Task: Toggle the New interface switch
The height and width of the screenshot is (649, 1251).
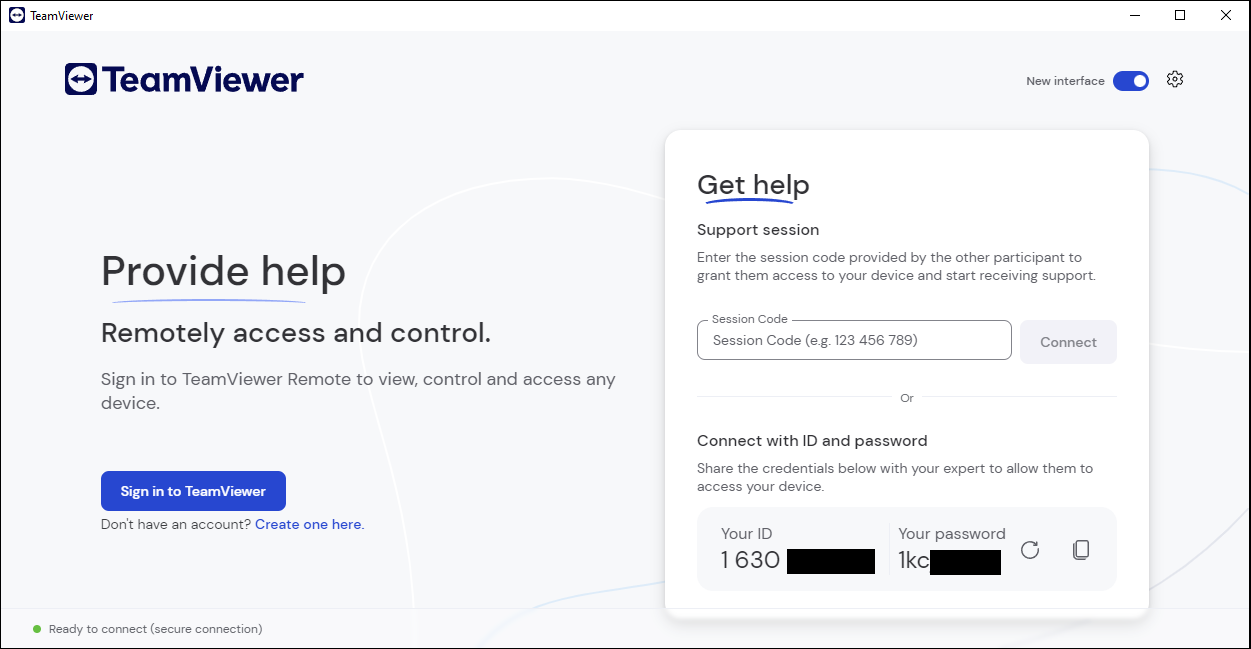Action: point(1131,81)
